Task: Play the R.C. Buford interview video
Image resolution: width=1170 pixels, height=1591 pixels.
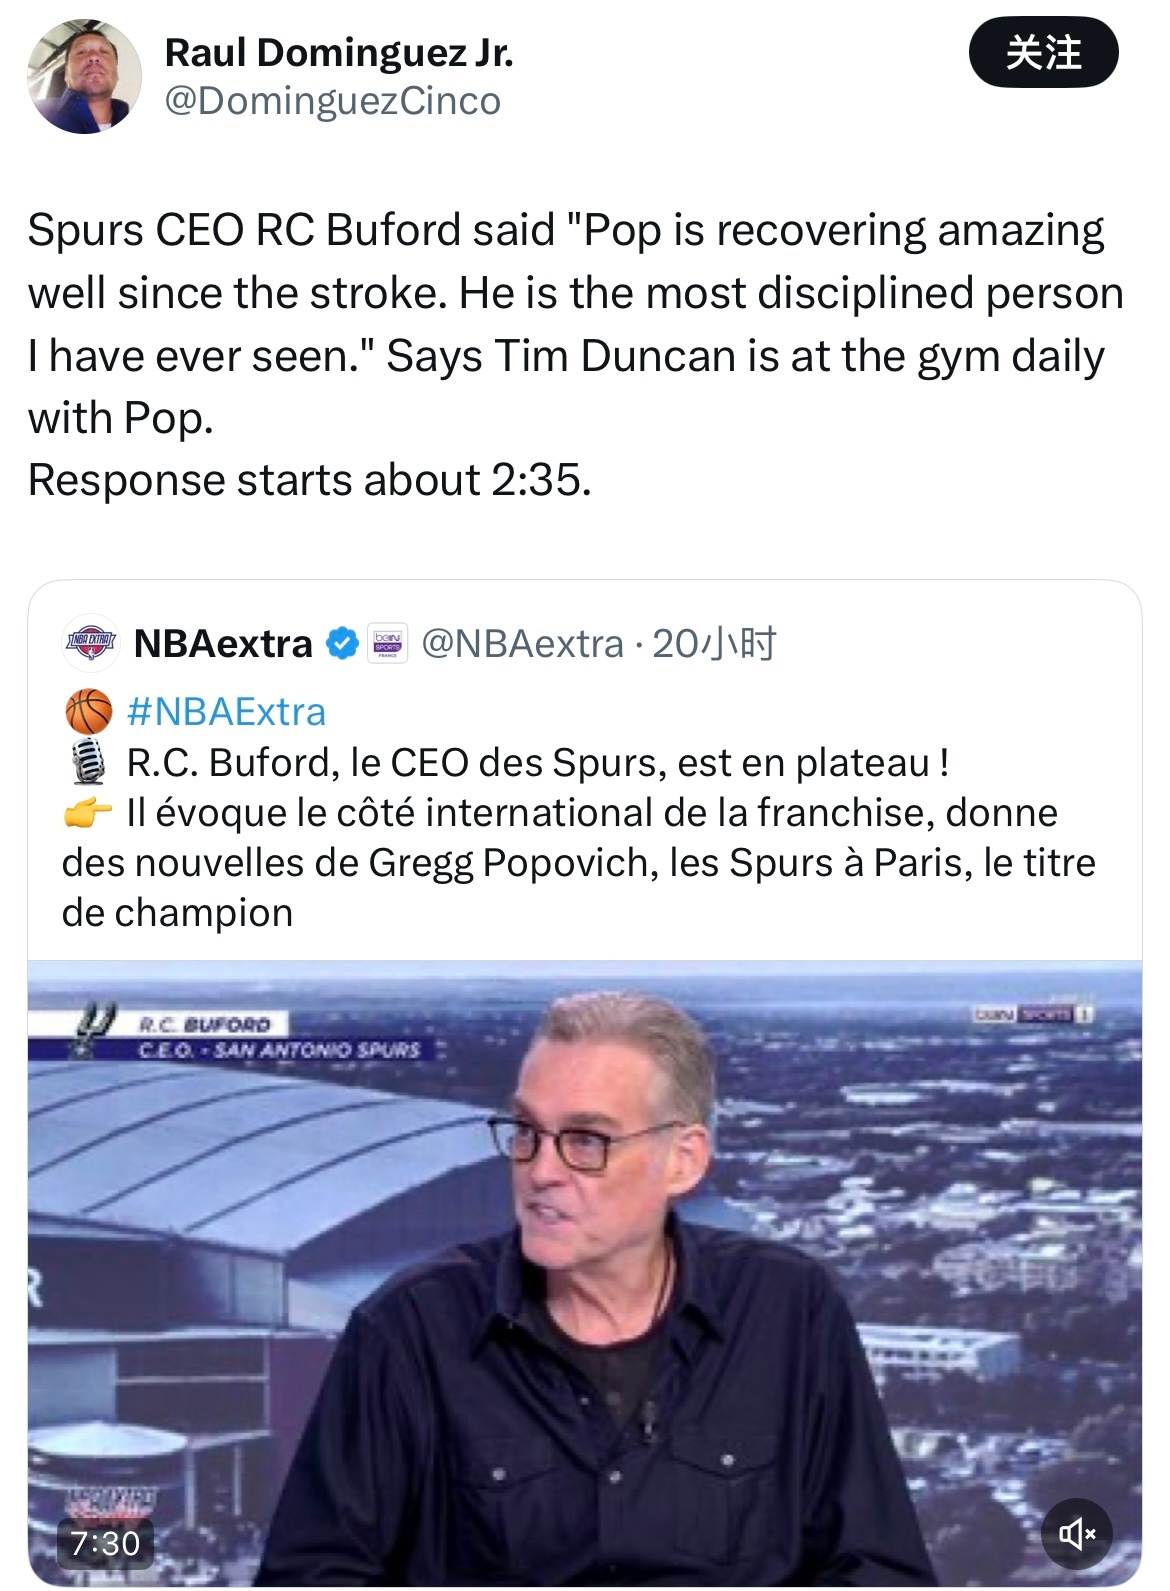Action: tap(584, 1270)
